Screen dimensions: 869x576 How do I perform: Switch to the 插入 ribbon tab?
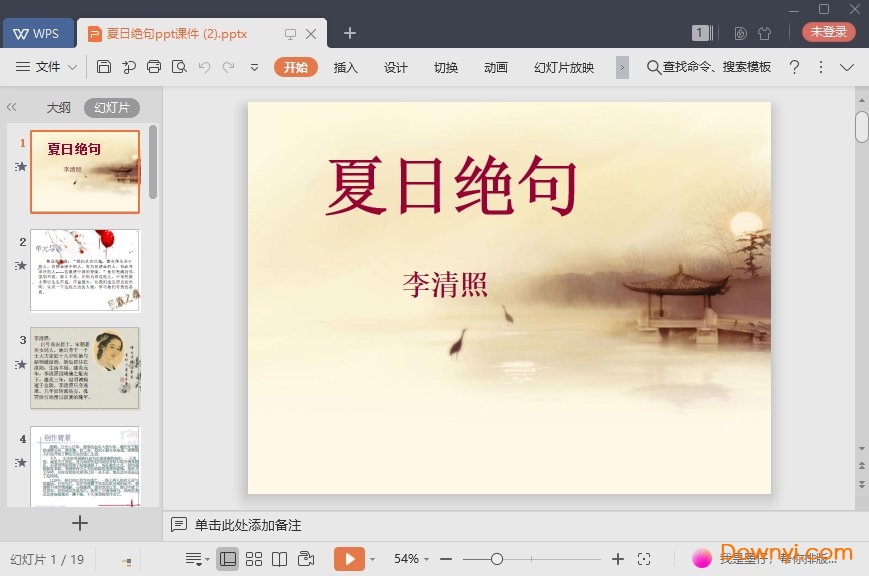pyautogui.click(x=345, y=68)
